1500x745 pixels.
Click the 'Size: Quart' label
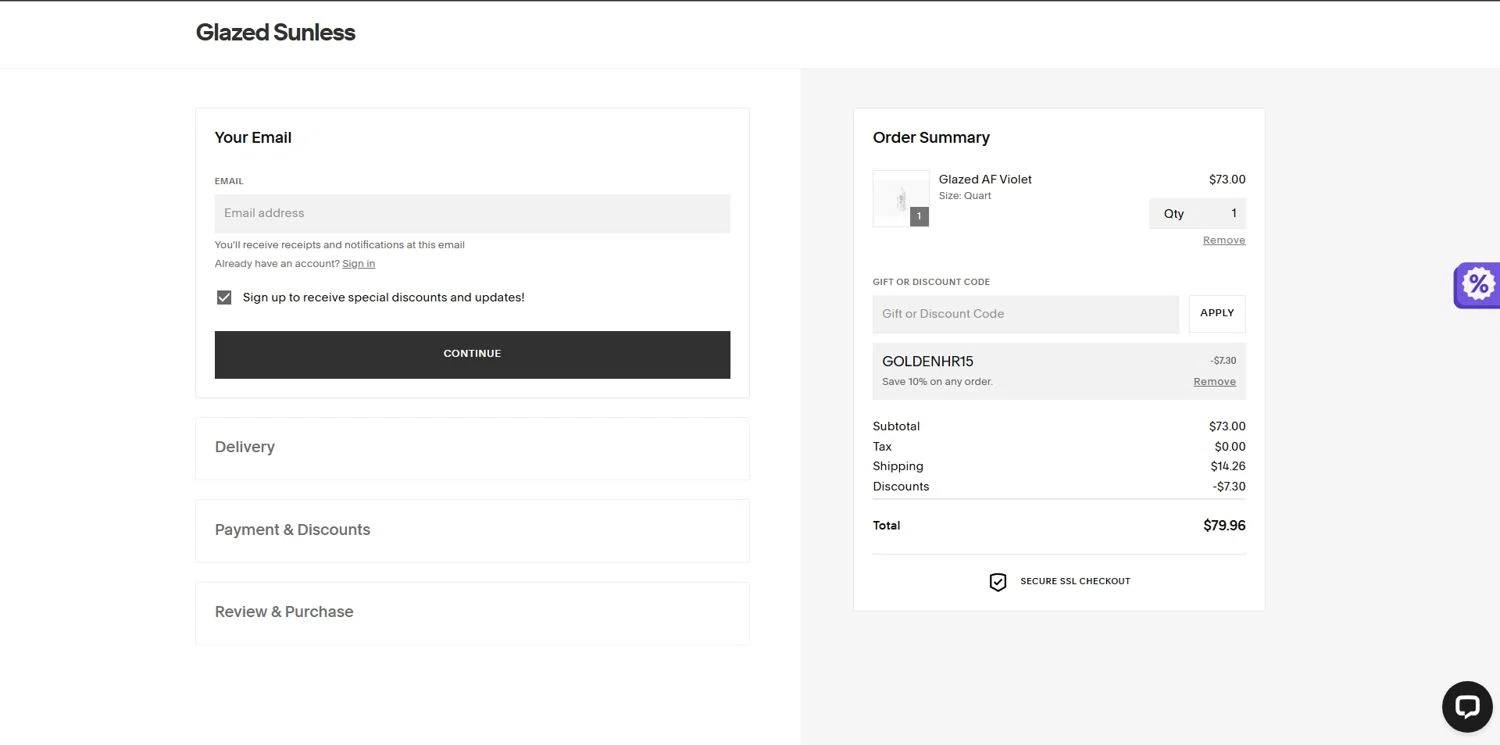click(x=965, y=196)
